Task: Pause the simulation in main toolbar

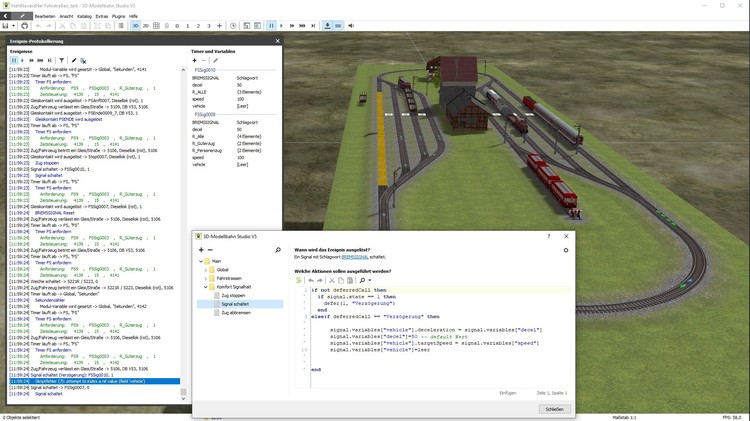Action: pyautogui.click(x=273, y=25)
